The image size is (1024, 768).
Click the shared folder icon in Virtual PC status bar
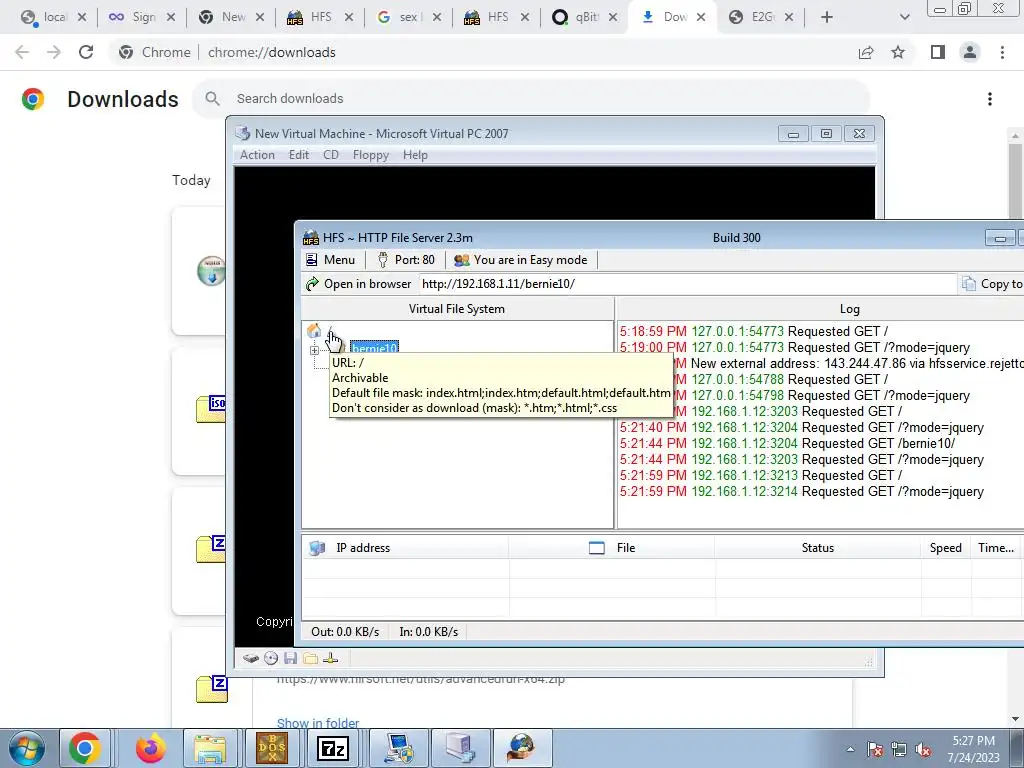[x=311, y=658]
